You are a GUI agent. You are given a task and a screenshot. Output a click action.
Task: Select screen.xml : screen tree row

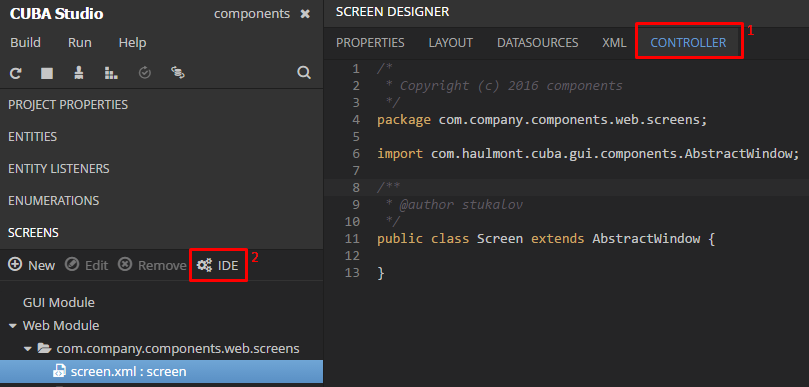click(161, 372)
